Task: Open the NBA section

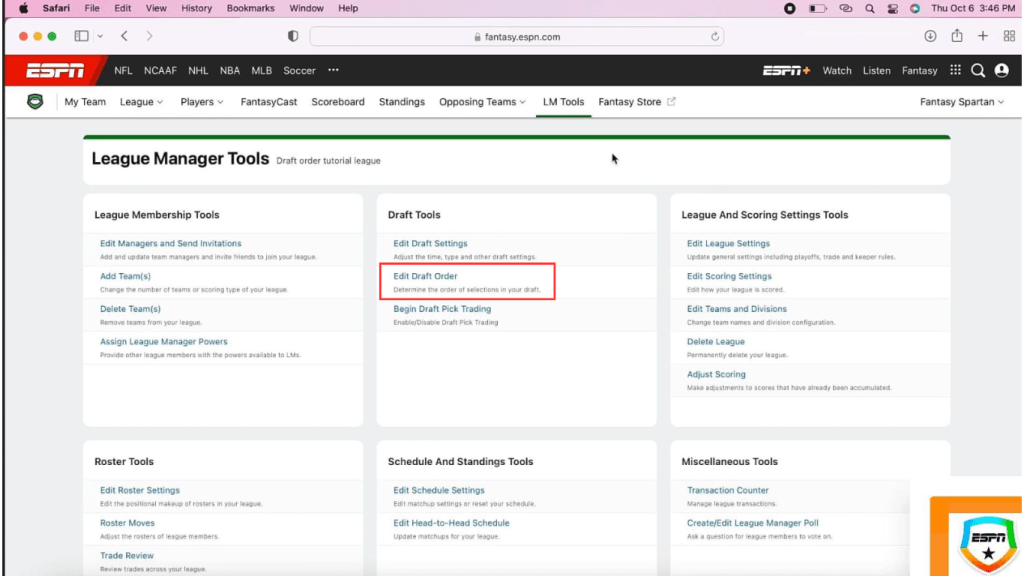Action: [x=230, y=71]
